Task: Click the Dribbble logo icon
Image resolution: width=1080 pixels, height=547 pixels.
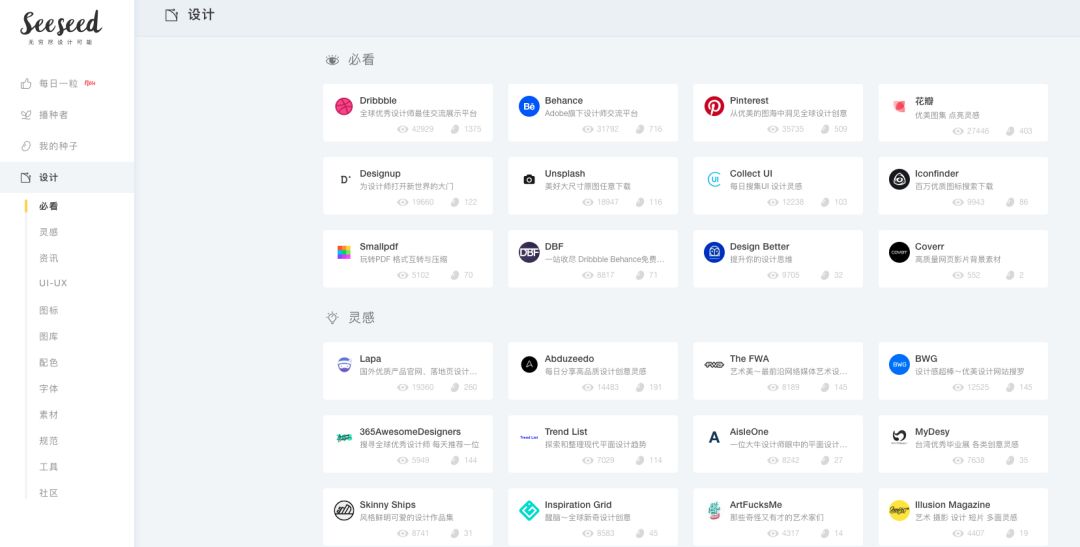Action: [344, 106]
